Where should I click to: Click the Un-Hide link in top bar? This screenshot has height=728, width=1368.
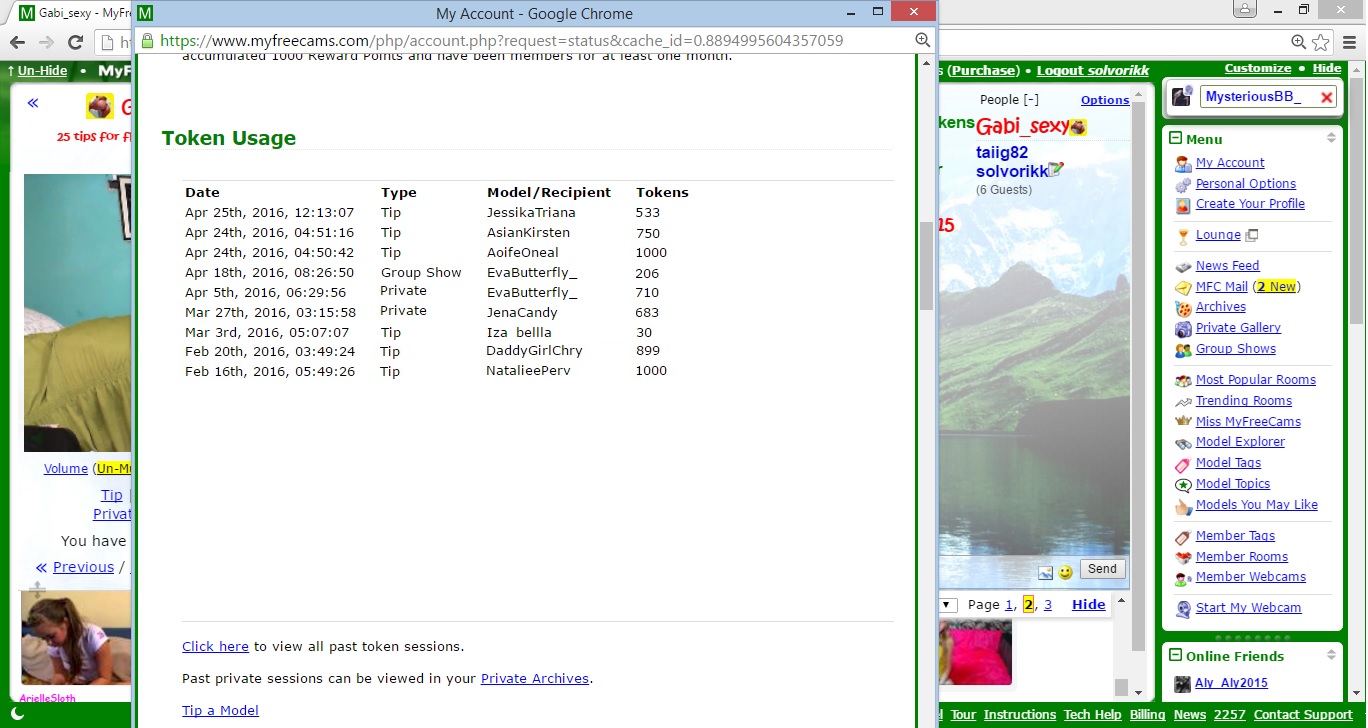(x=42, y=71)
